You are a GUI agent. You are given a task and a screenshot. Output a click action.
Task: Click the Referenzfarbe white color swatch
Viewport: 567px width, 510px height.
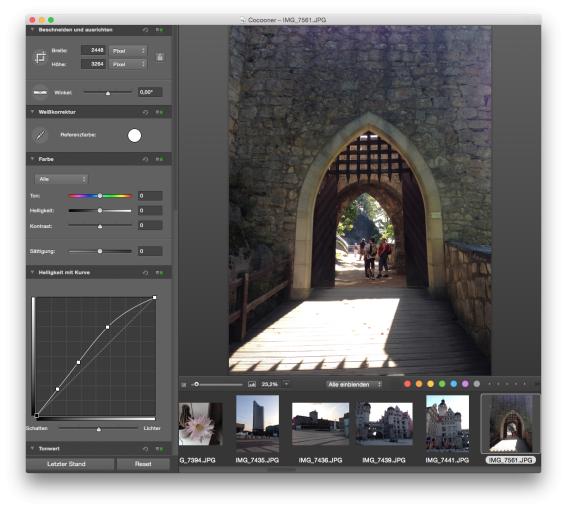(135, 136)
